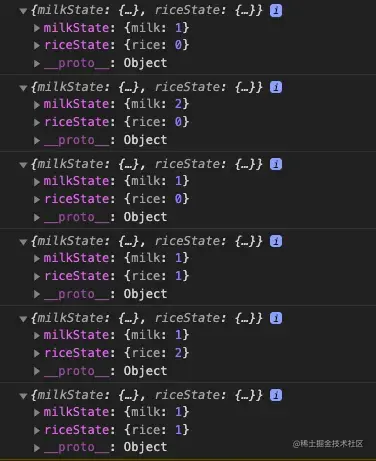The height and width of the screenshot is (461, 376).
Task: Click the info icon on the last logged object
Action: point(276,395)
